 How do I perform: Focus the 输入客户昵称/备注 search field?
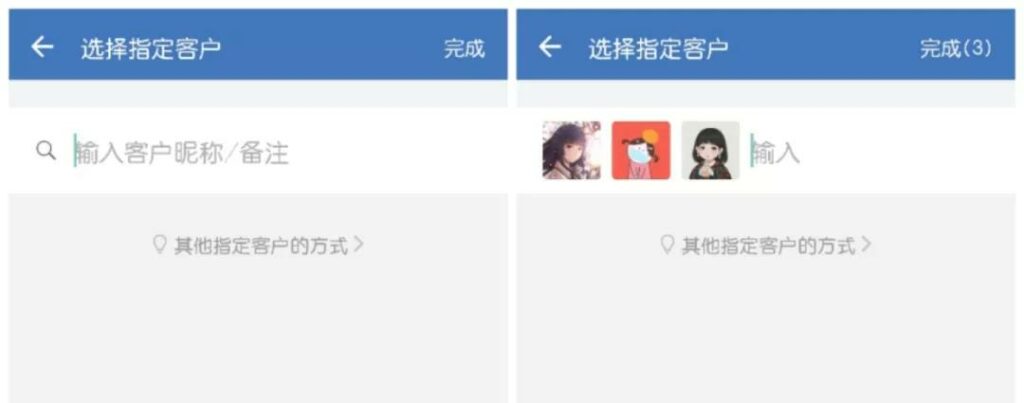click(258, 151)
